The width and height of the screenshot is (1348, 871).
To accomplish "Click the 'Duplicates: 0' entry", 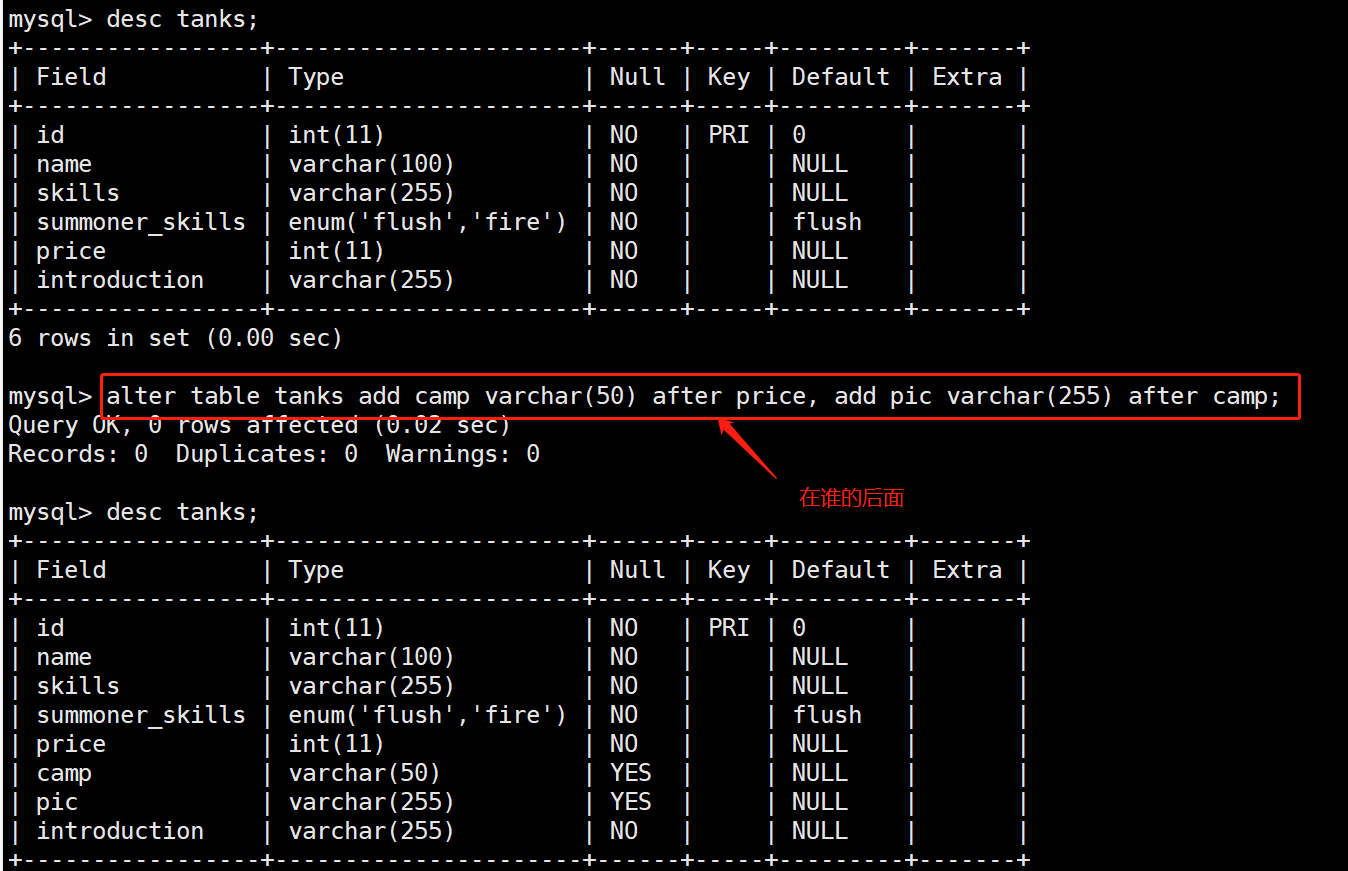I will tap(267, 455).
